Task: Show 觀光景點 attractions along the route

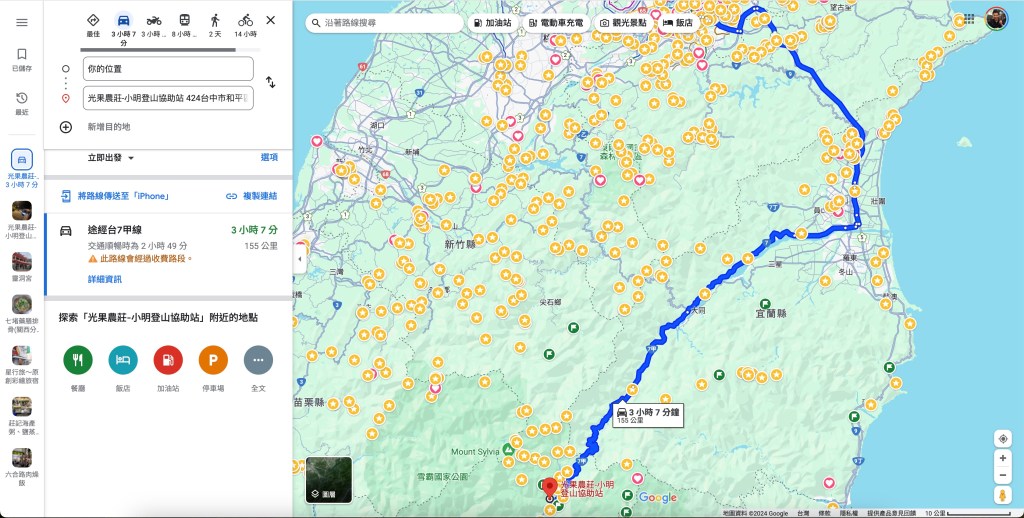Action: [622, 22]
